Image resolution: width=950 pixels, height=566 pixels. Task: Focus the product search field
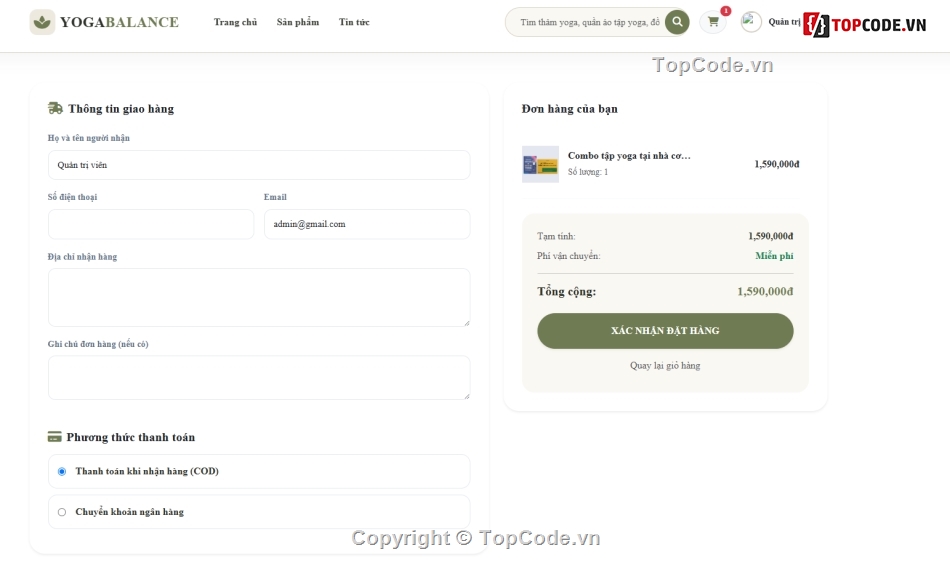(590, 22)
